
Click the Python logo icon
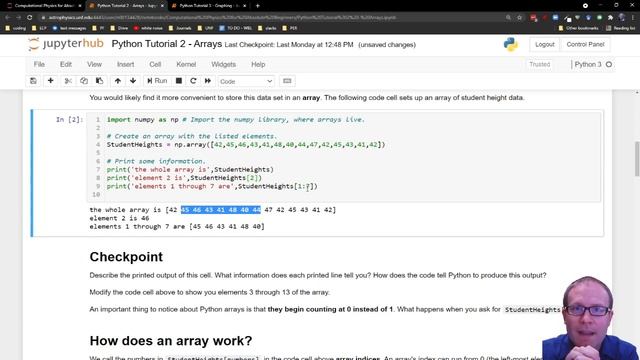point(510,44)
